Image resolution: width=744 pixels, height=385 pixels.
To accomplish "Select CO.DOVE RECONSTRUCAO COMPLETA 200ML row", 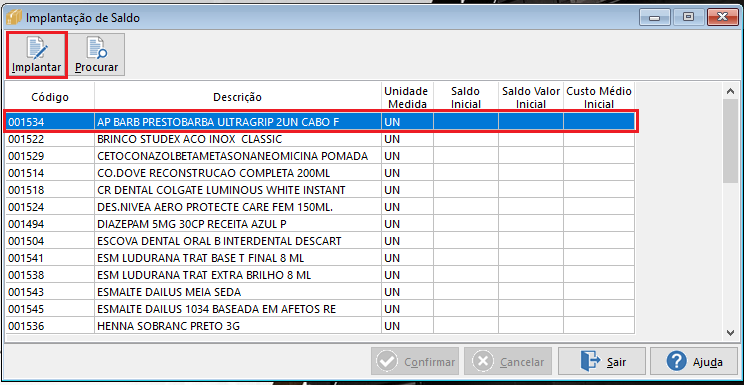I will pyautogui.click(x=320, y=173).
